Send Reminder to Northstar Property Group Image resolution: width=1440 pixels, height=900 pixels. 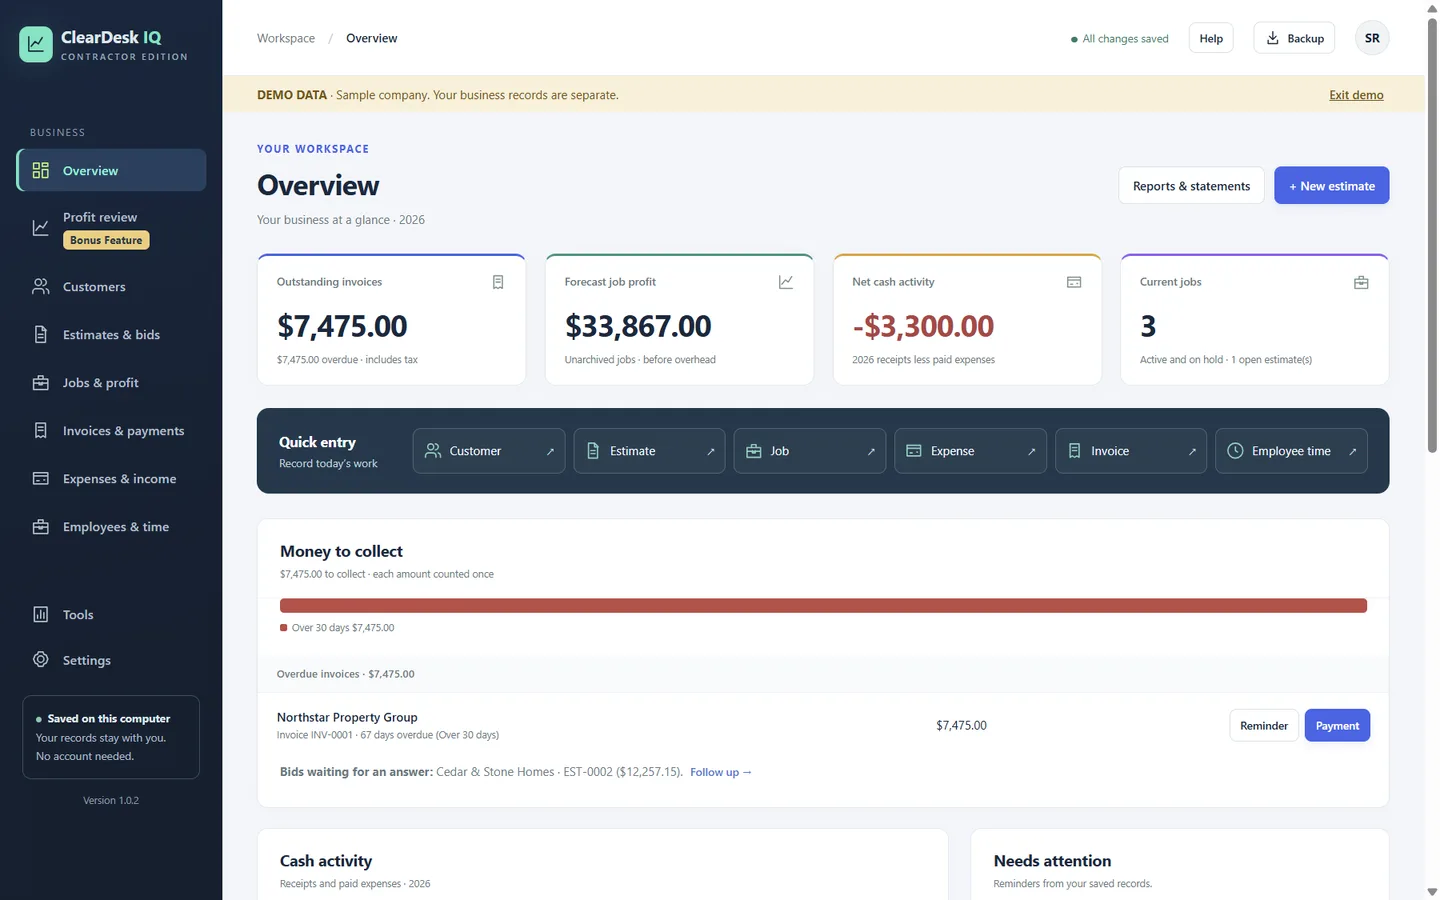1264,726
